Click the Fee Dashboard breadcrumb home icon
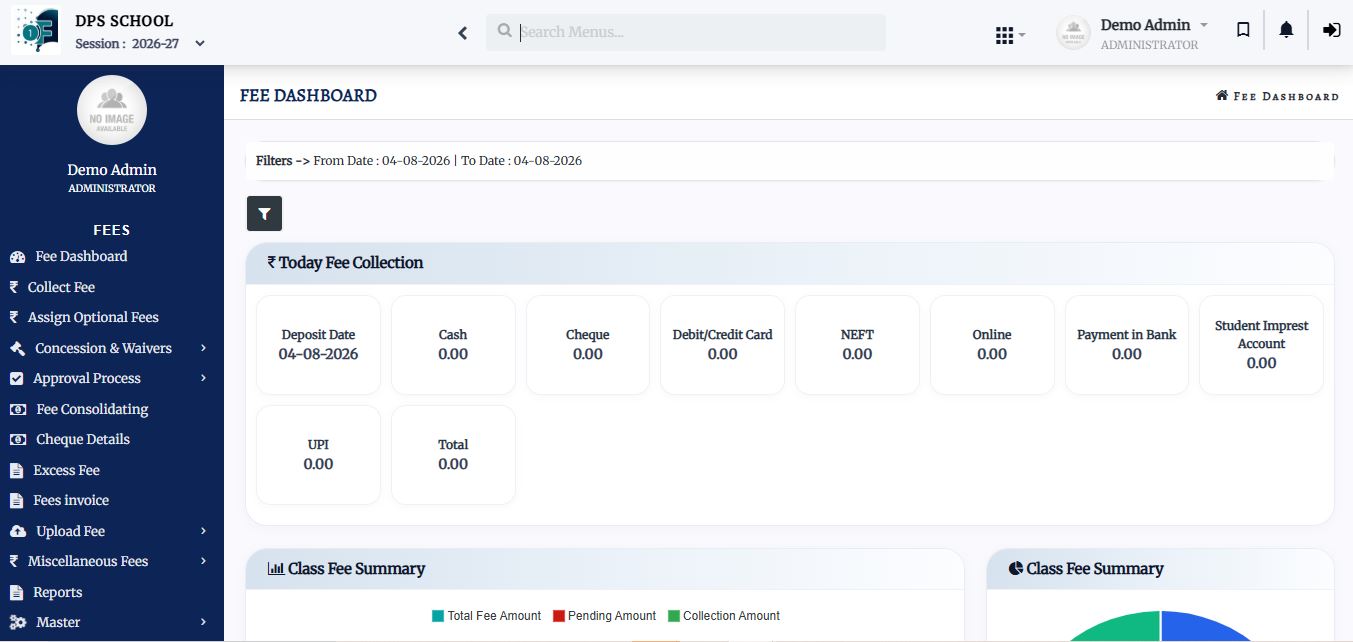Image resolution: width=1353 pixels, height=642 pixels. (1221, 96)
